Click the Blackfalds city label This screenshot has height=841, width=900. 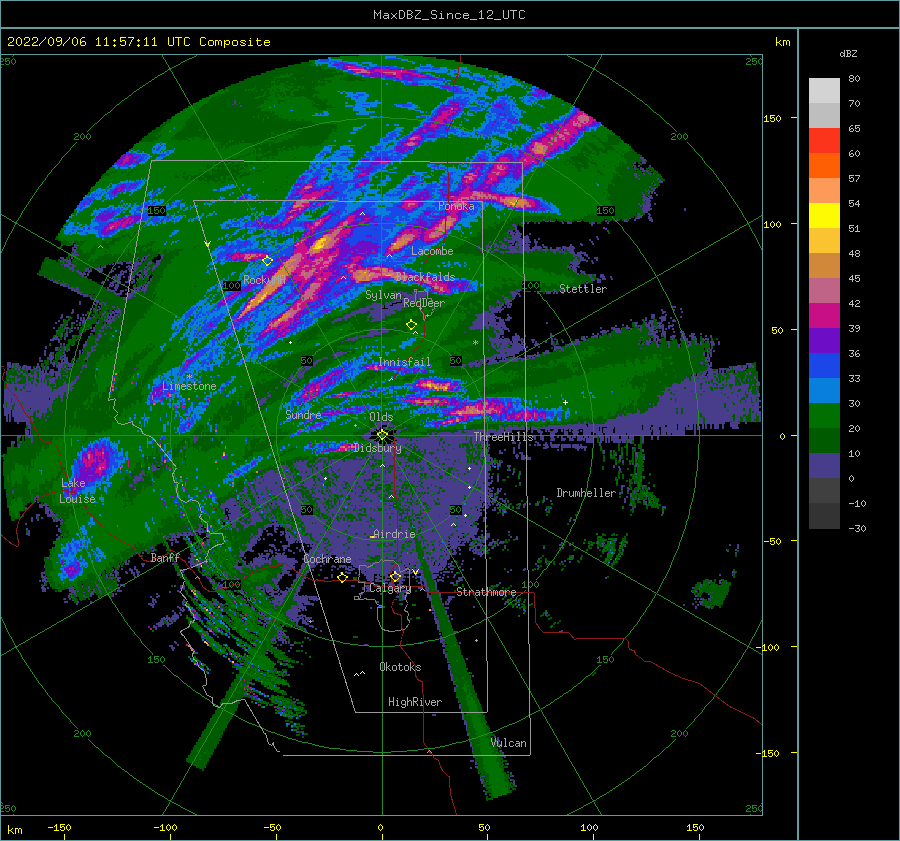pos(425,277)
